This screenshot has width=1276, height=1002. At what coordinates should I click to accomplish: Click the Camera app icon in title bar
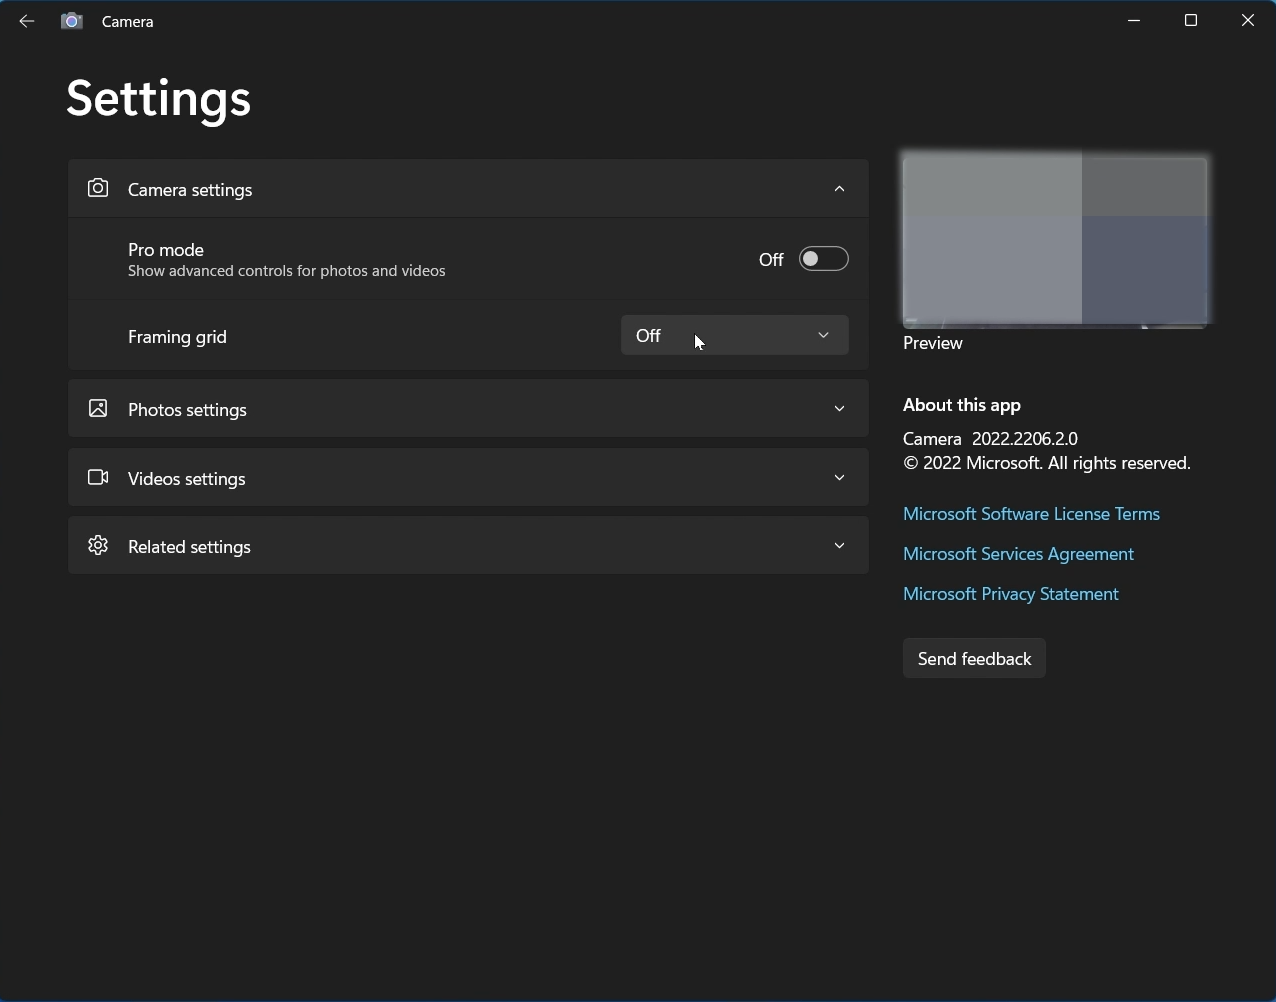[72, 21]
